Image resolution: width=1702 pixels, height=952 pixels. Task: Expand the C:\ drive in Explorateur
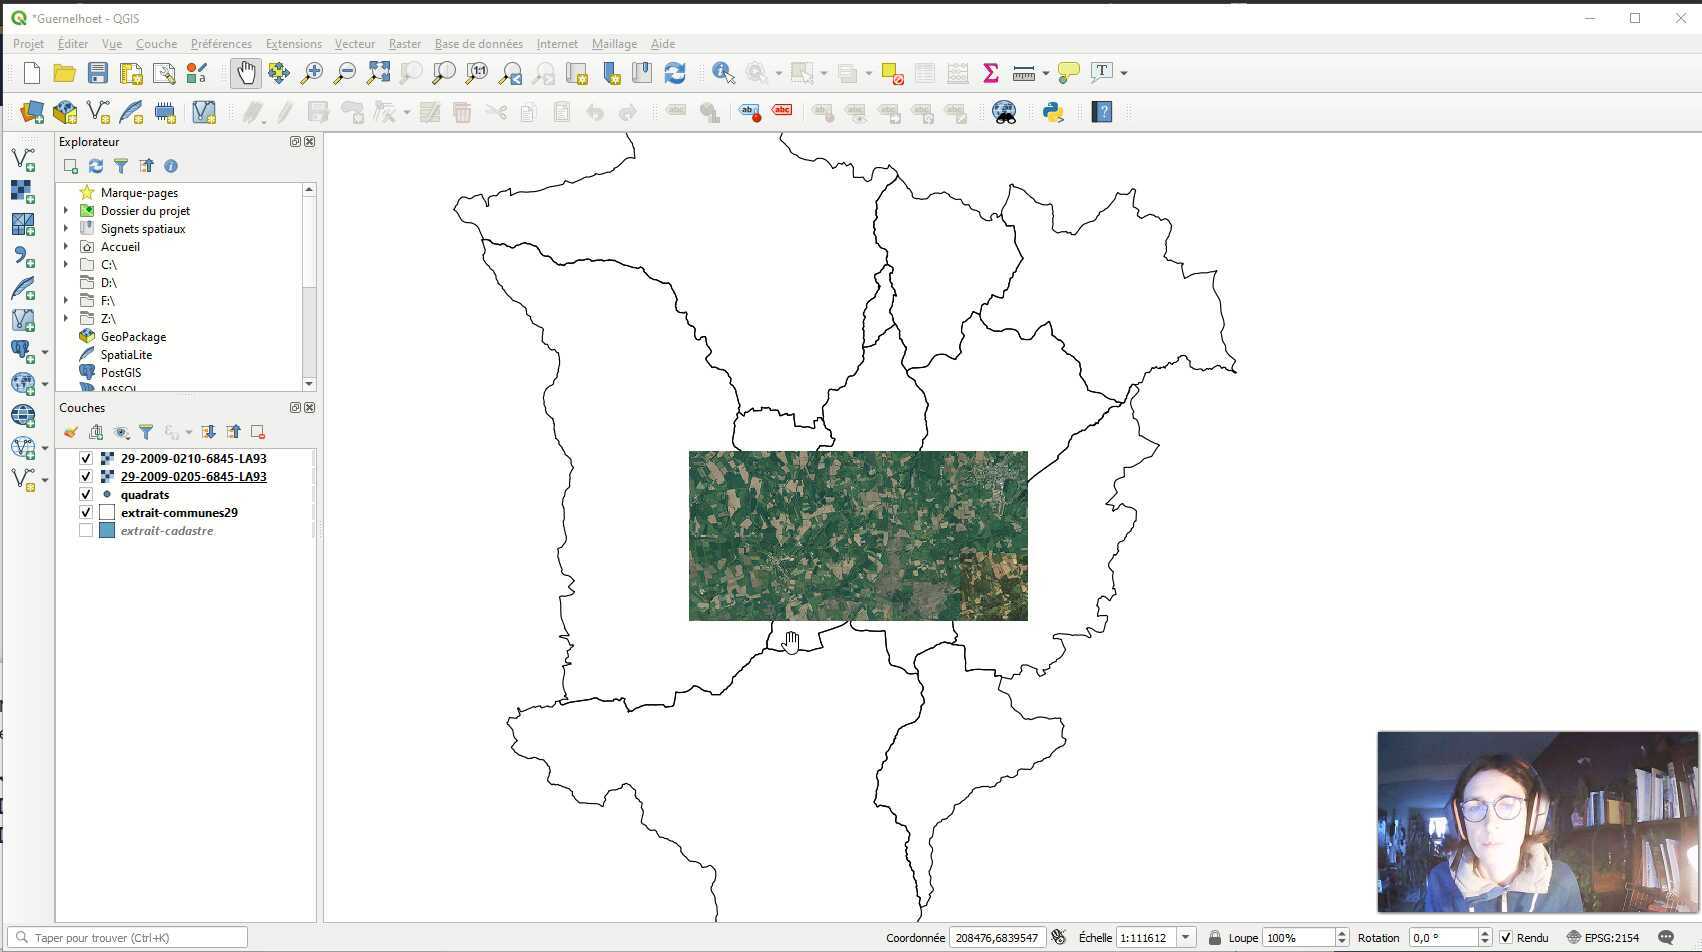66,264
